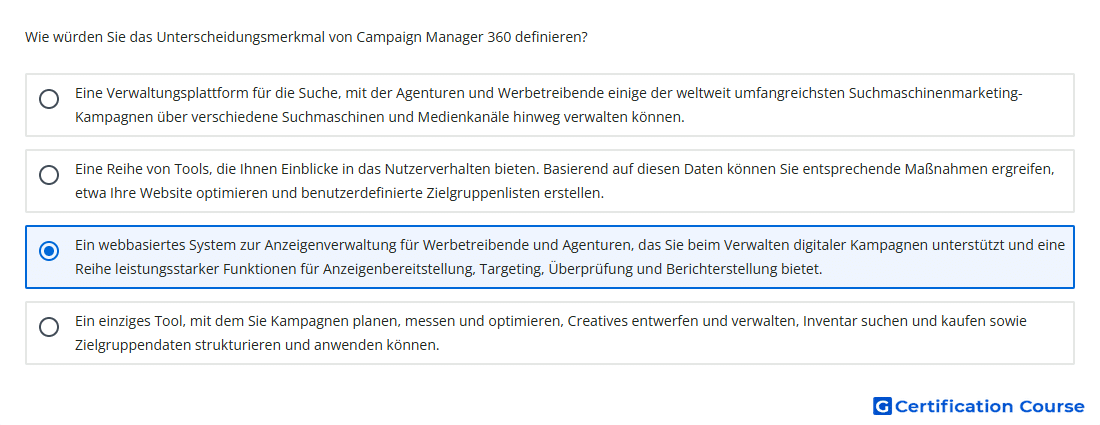
Task: Click the answer text starting 'Ein einziges Tool, mit dem'
Action: 551,333
